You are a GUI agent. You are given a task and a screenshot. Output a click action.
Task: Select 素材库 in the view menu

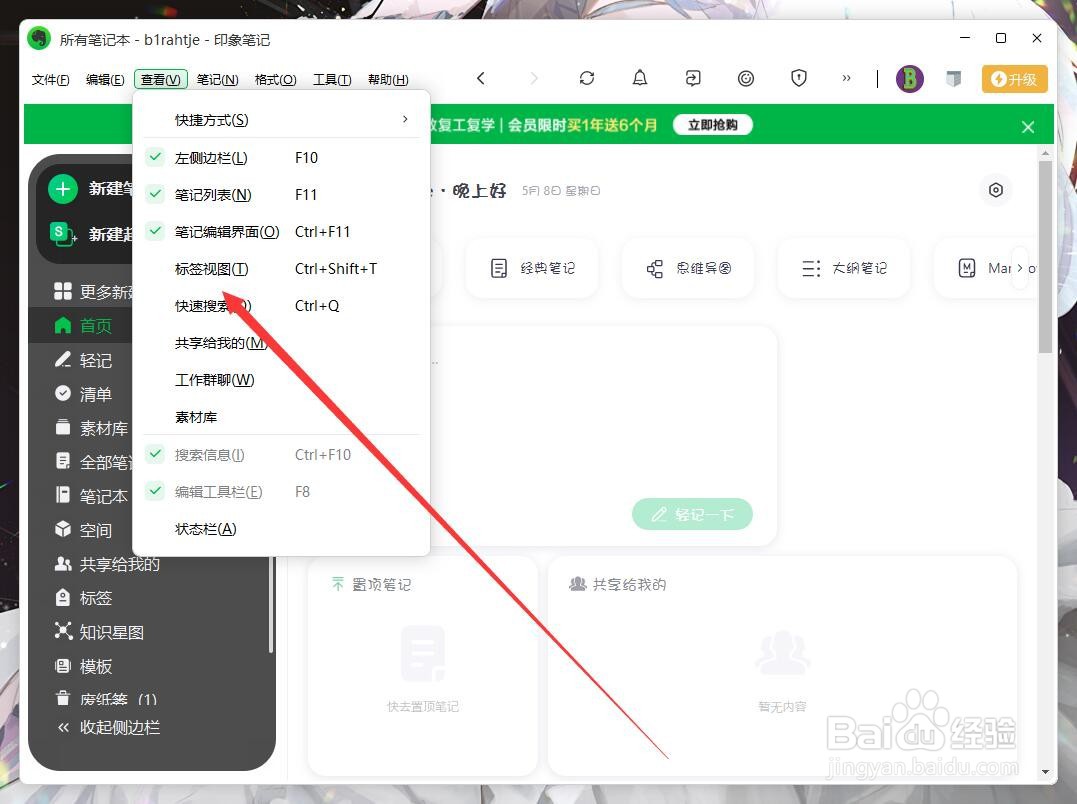point(282,417)
